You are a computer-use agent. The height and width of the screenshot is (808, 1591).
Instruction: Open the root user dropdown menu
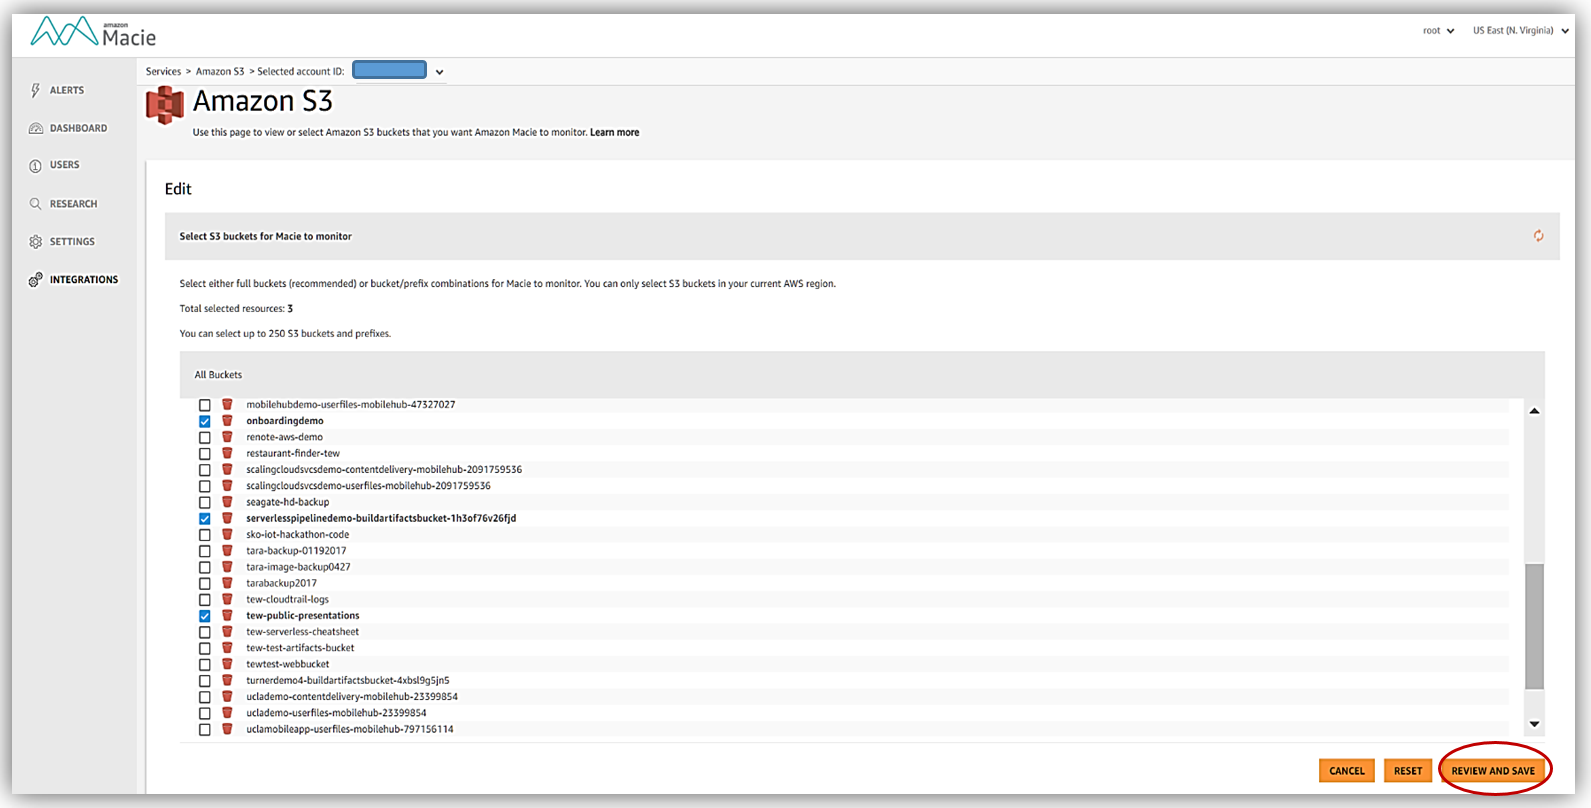[x=1438, y=31]
